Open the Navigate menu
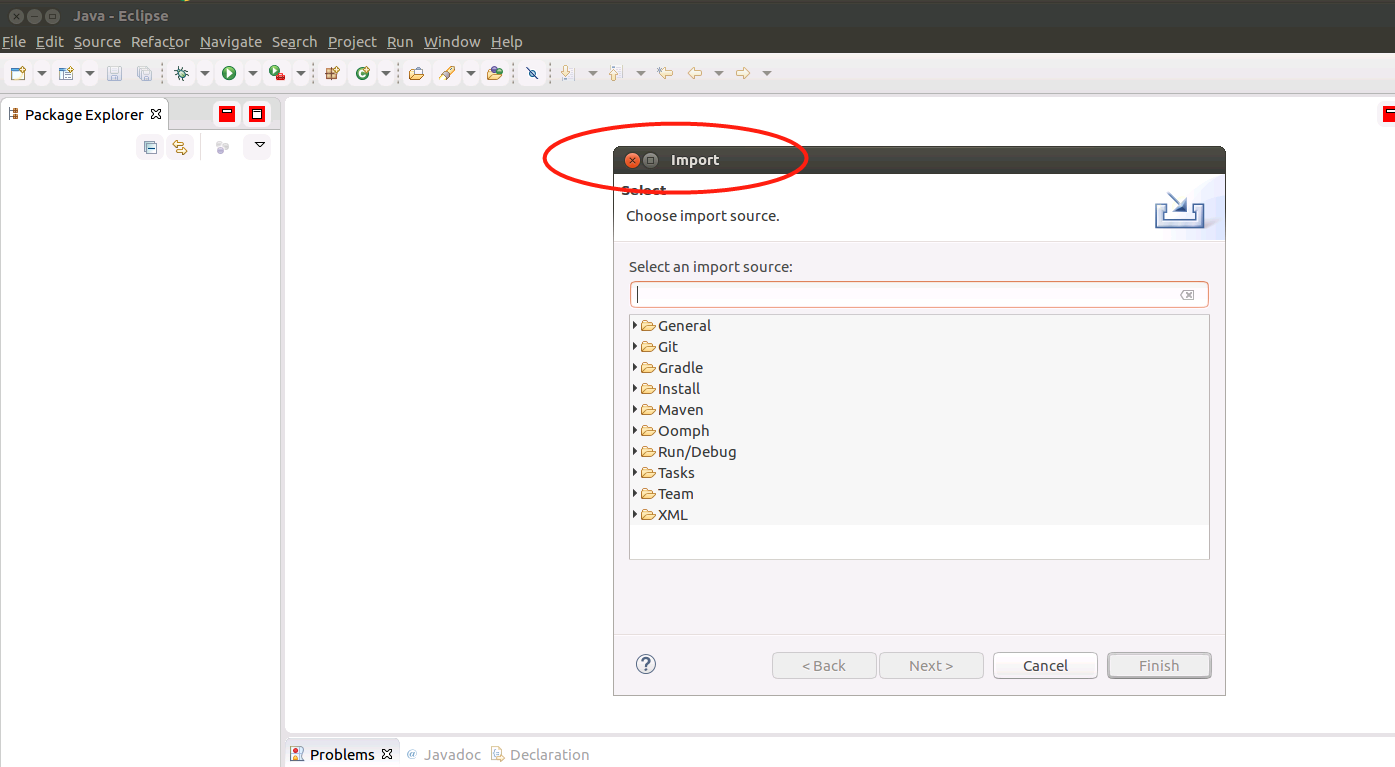 tap(231, 42)
